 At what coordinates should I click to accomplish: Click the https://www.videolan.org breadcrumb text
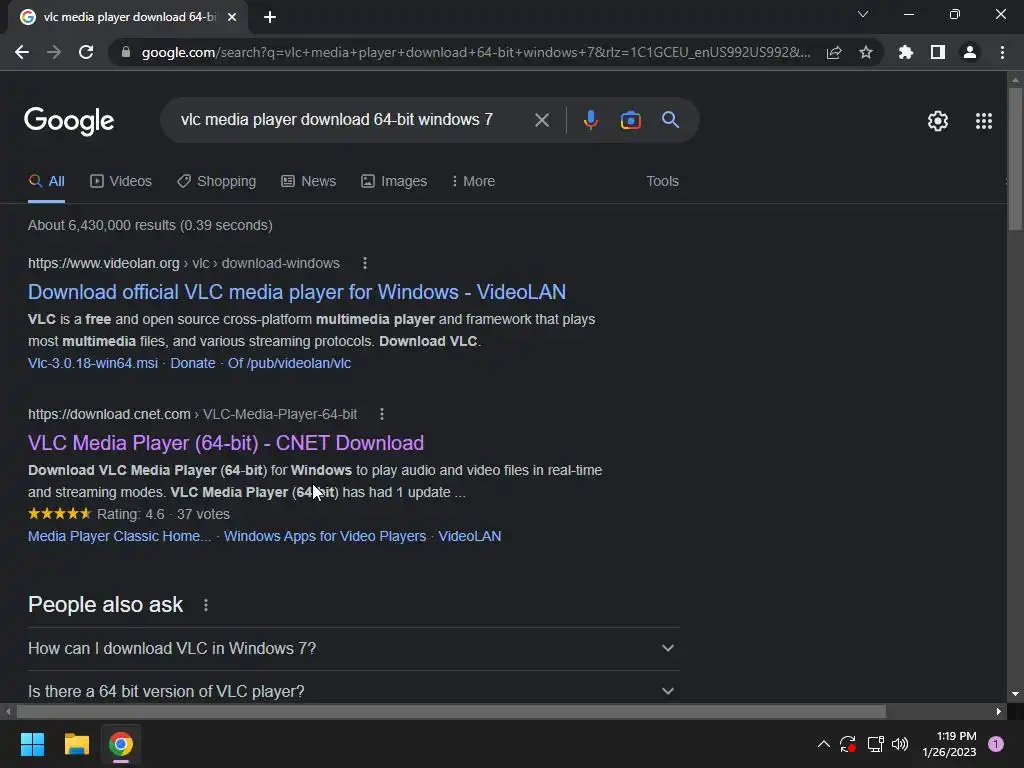[x=104, y=263]
